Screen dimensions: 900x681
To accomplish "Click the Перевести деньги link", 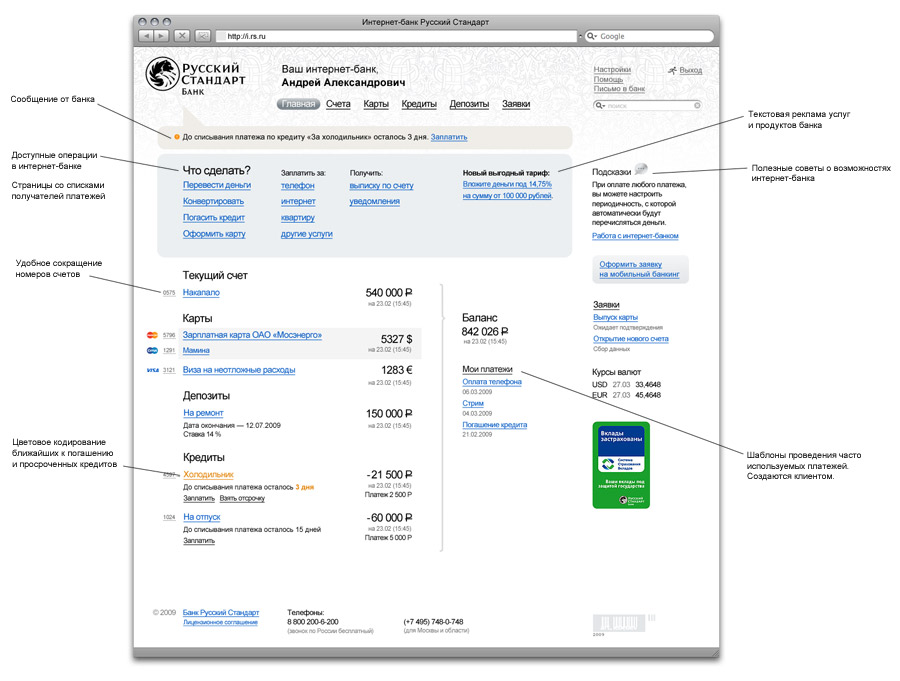I will click(x=216, y=185).
